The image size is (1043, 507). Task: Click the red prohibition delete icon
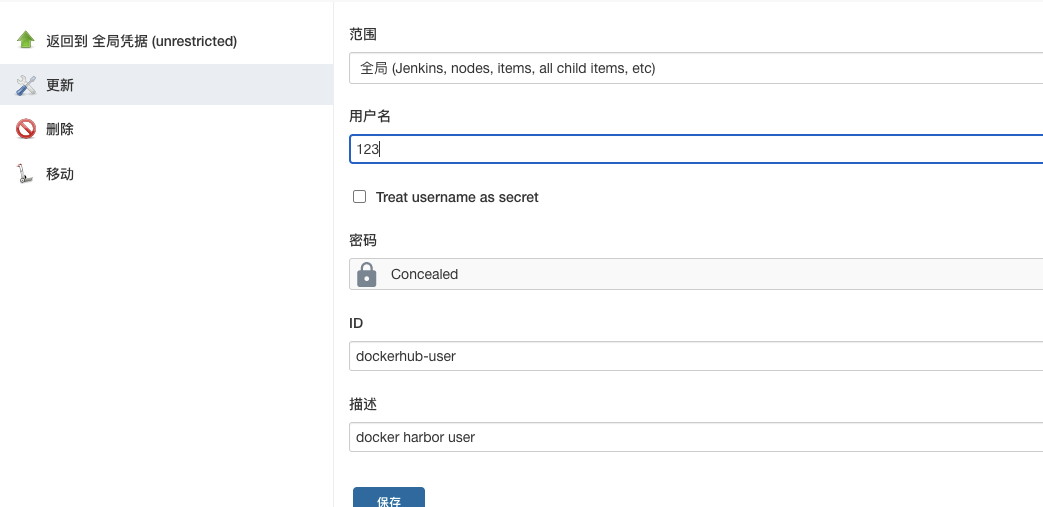26,129
